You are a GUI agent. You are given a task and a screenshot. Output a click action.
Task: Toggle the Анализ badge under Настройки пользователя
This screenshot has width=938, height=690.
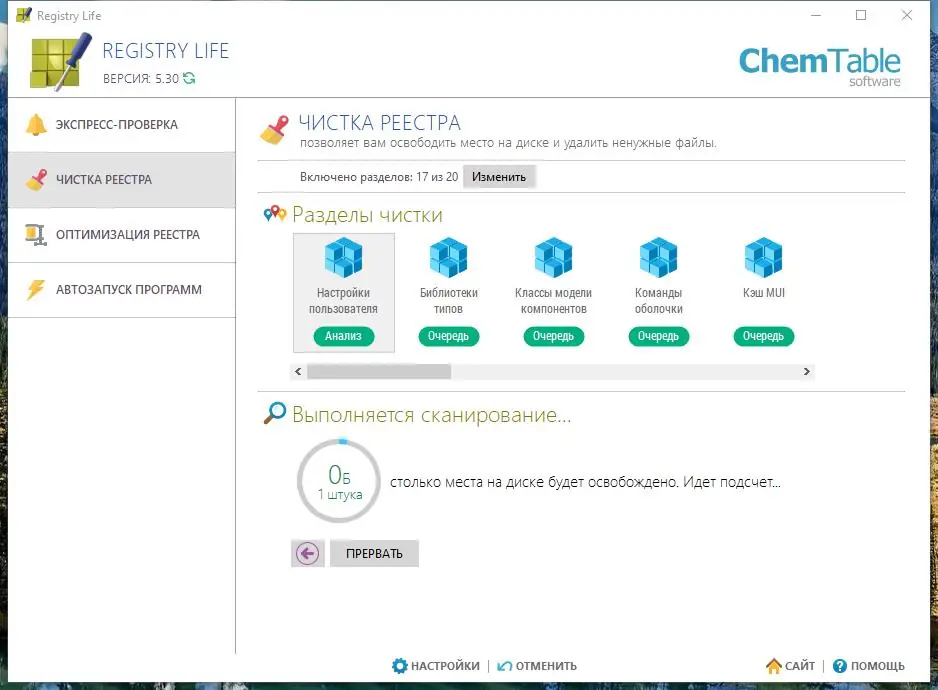[x=343, y=337]
